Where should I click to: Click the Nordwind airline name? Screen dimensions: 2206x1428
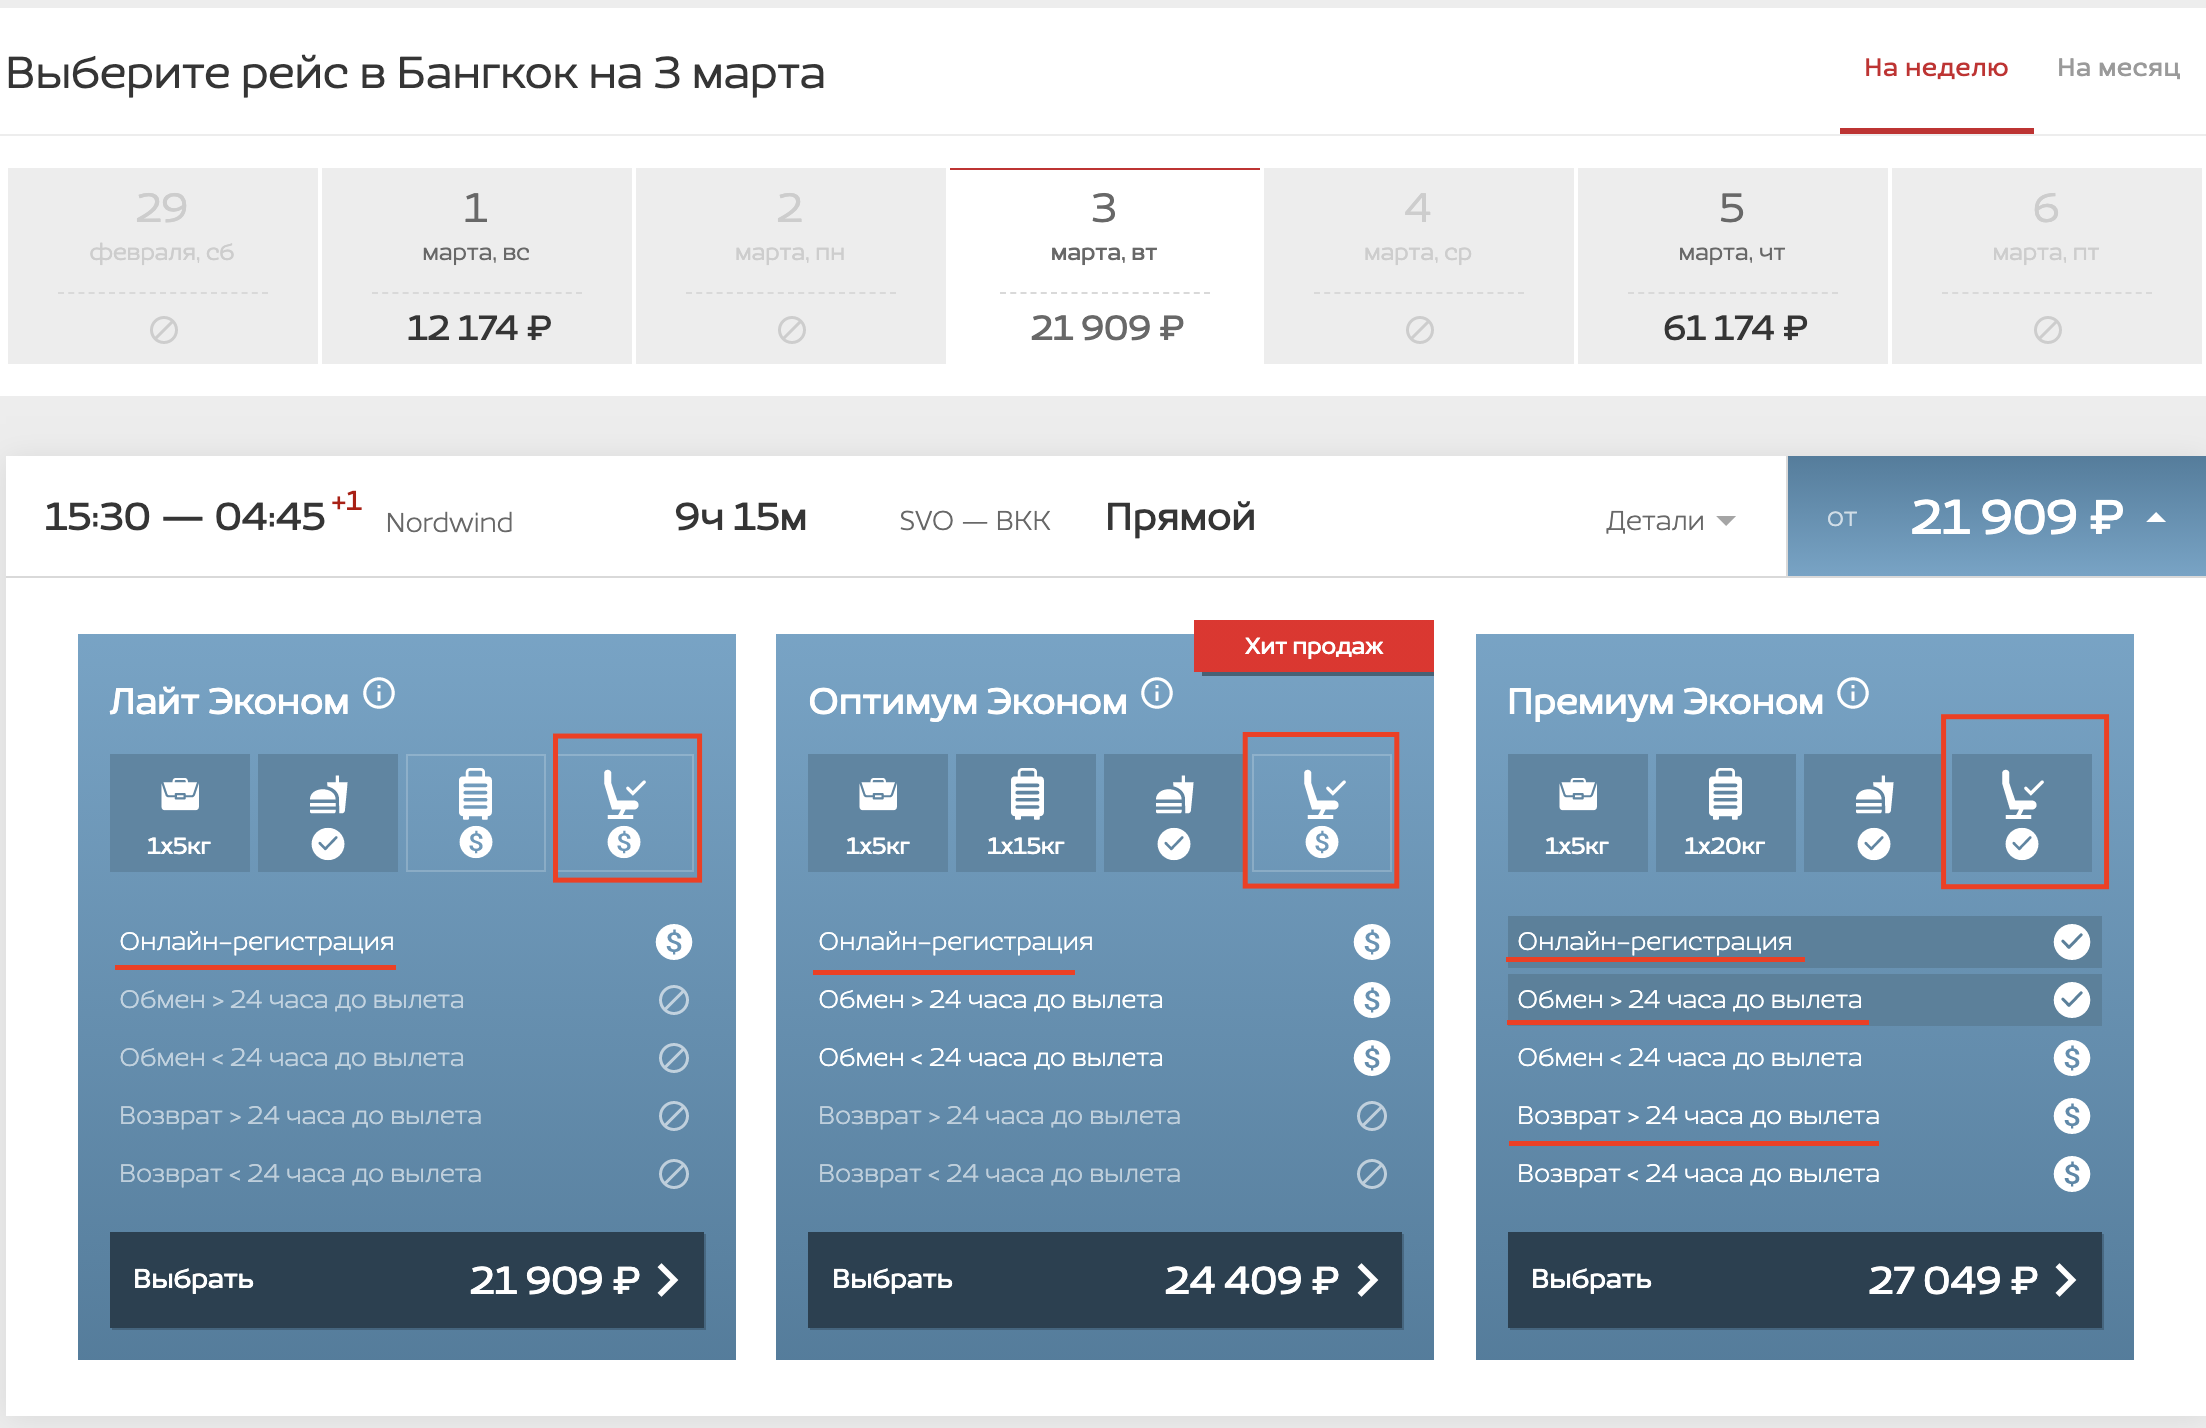pyautogui.click(x=449, y=522)
